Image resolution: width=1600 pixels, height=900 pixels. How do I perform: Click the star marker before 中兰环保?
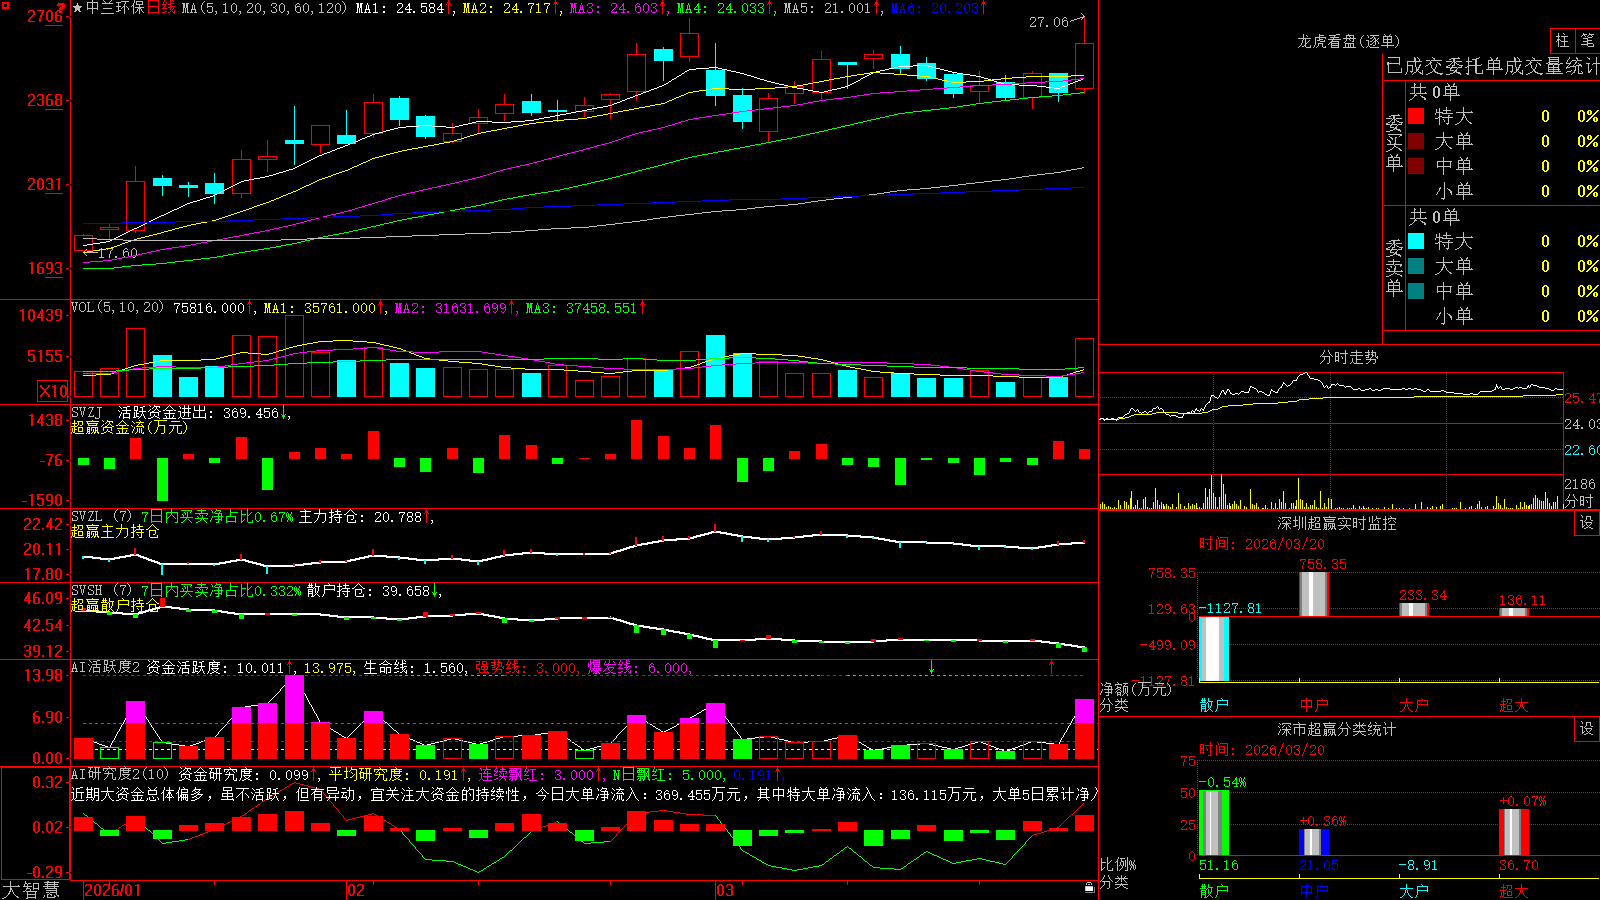[x=77, y=8]
